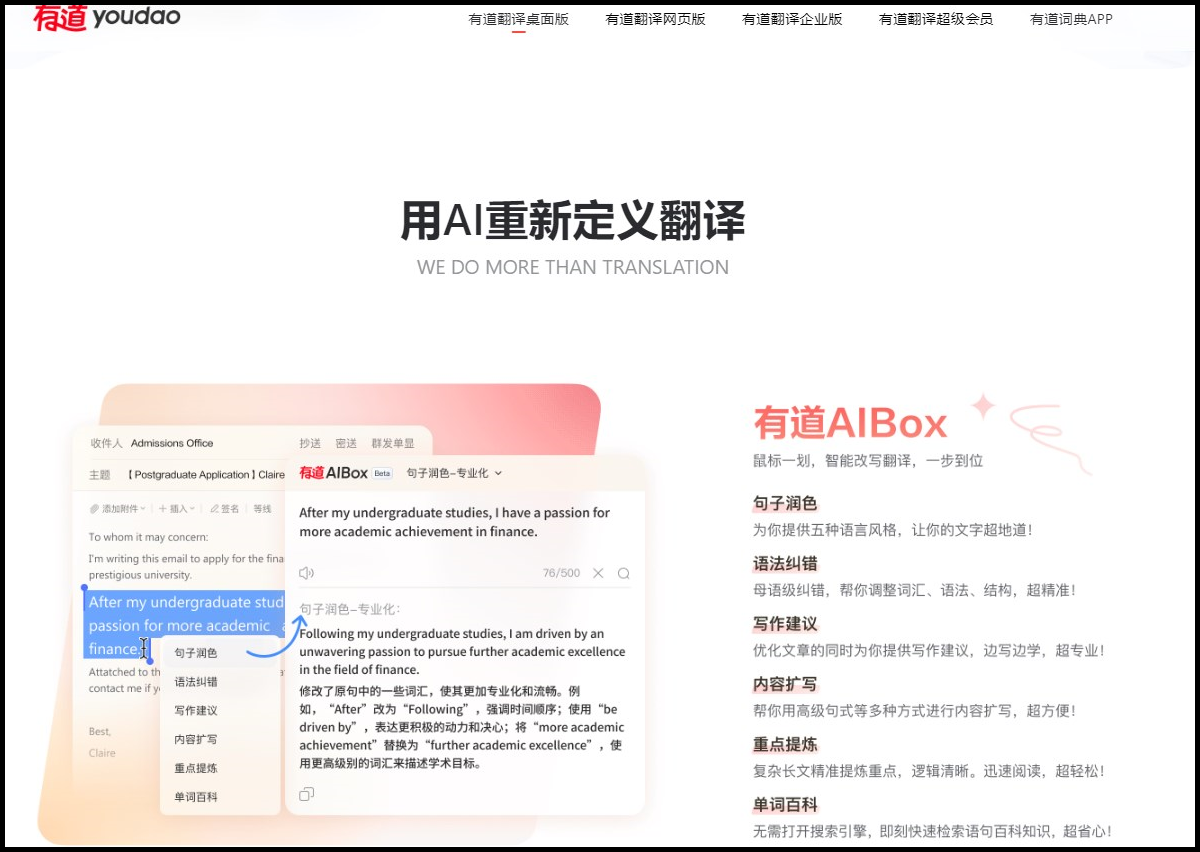
Task: Click the 密送 BCC link
Action: [346, 443]
